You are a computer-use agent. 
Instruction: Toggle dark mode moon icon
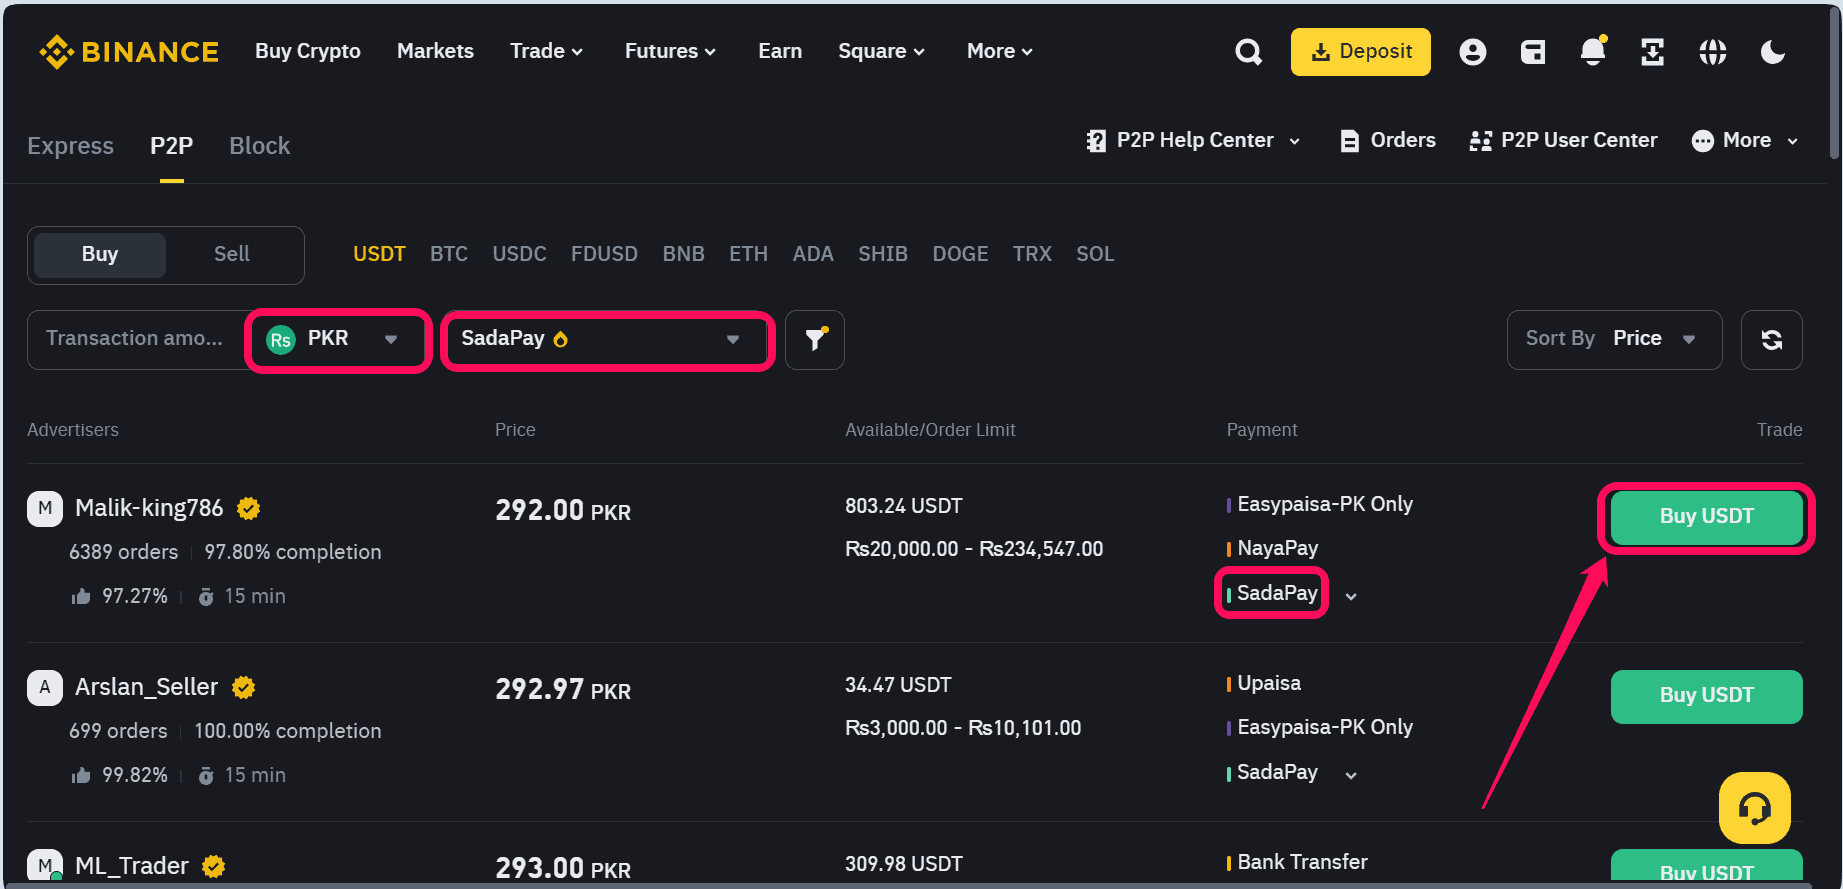[x=1773, y=52]
